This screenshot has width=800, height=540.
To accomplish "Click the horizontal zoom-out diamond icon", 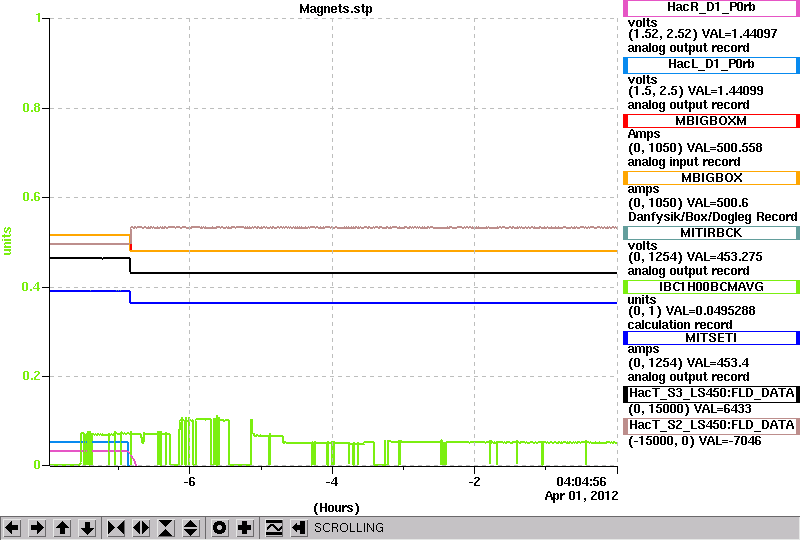I will click(x=141, y=528).
